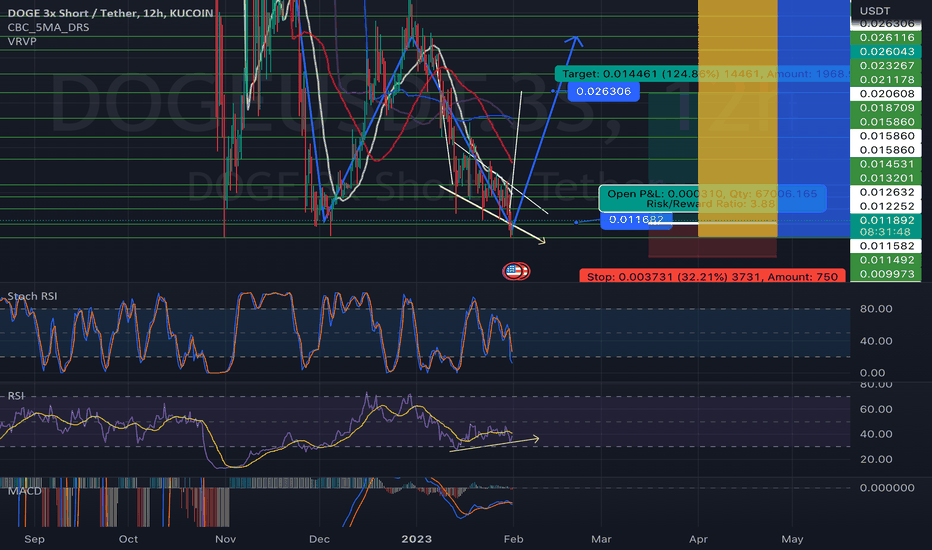Click the Open P&L Risk/Reward label

tap(712, 199)
